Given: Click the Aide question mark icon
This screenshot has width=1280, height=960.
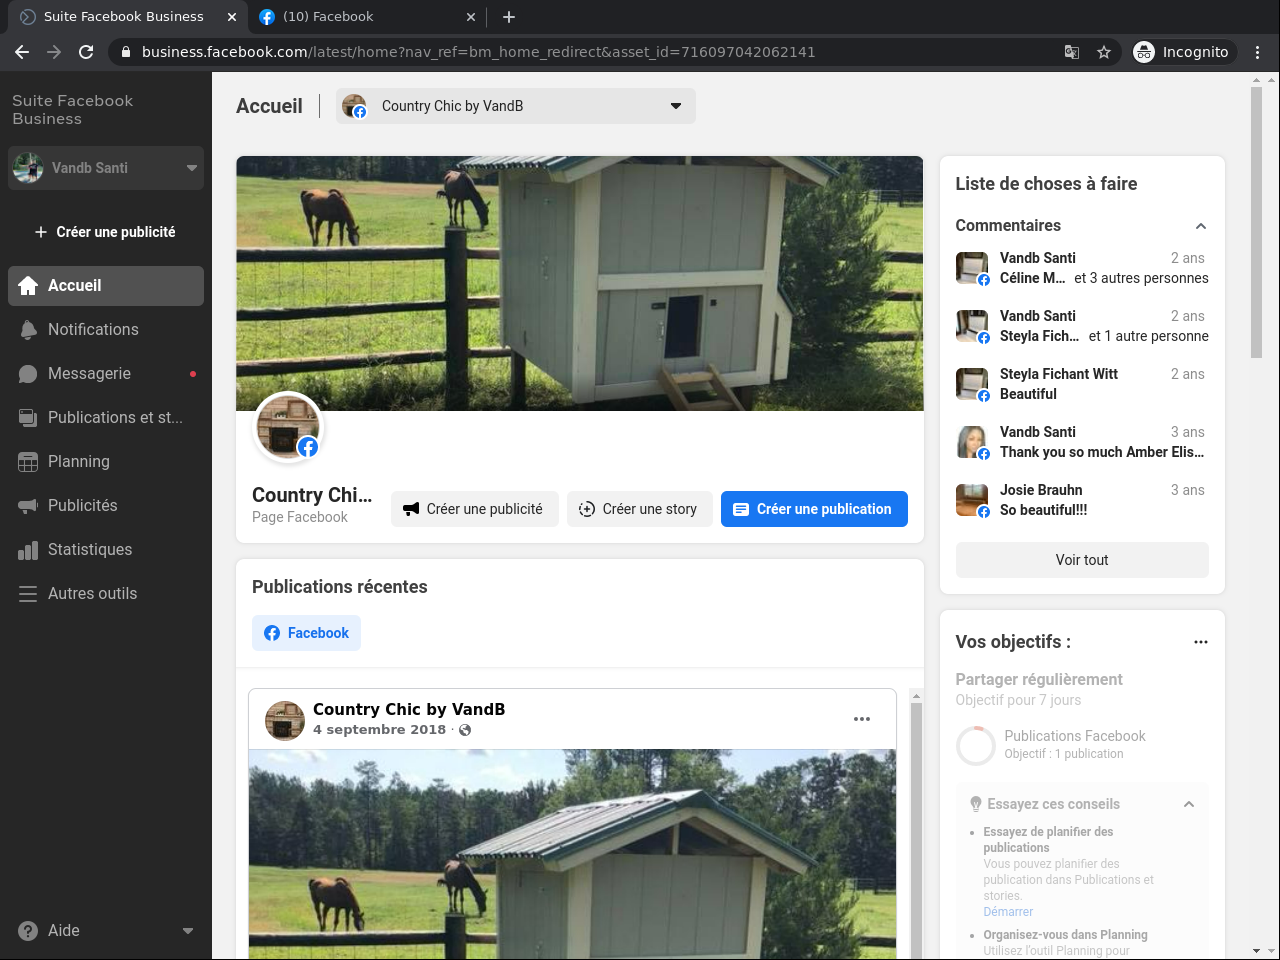Looking at the screenshot, I should click(28, 931).
